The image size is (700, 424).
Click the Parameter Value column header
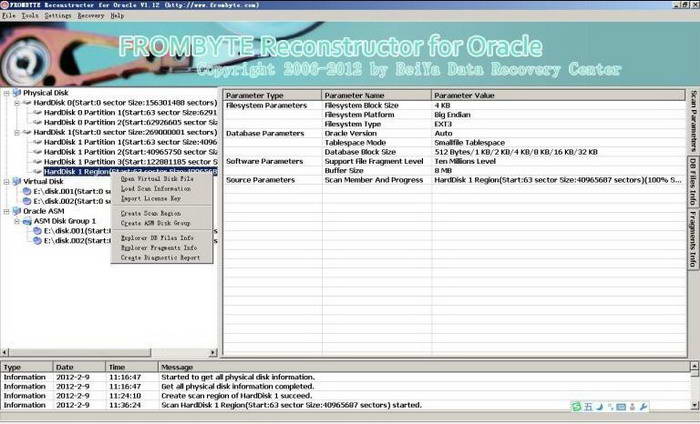pyautogui.click(x=558, y=96)
